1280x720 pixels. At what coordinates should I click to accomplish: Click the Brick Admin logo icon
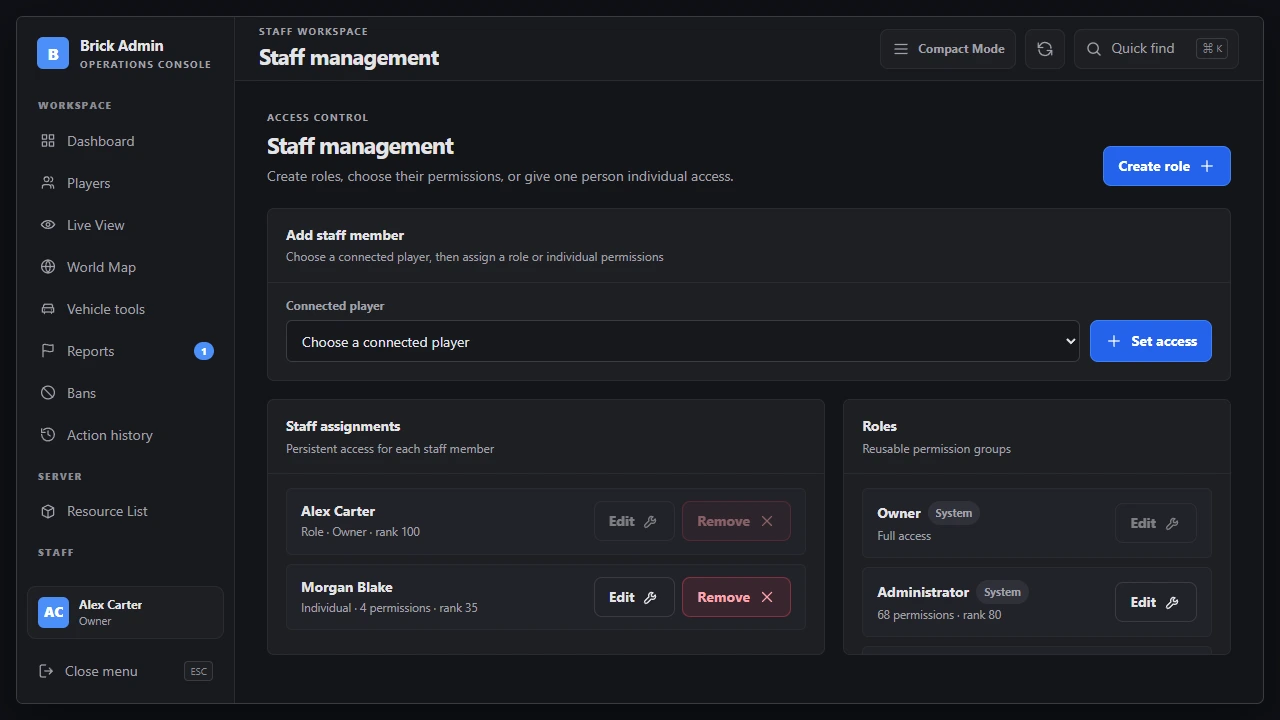53,53
